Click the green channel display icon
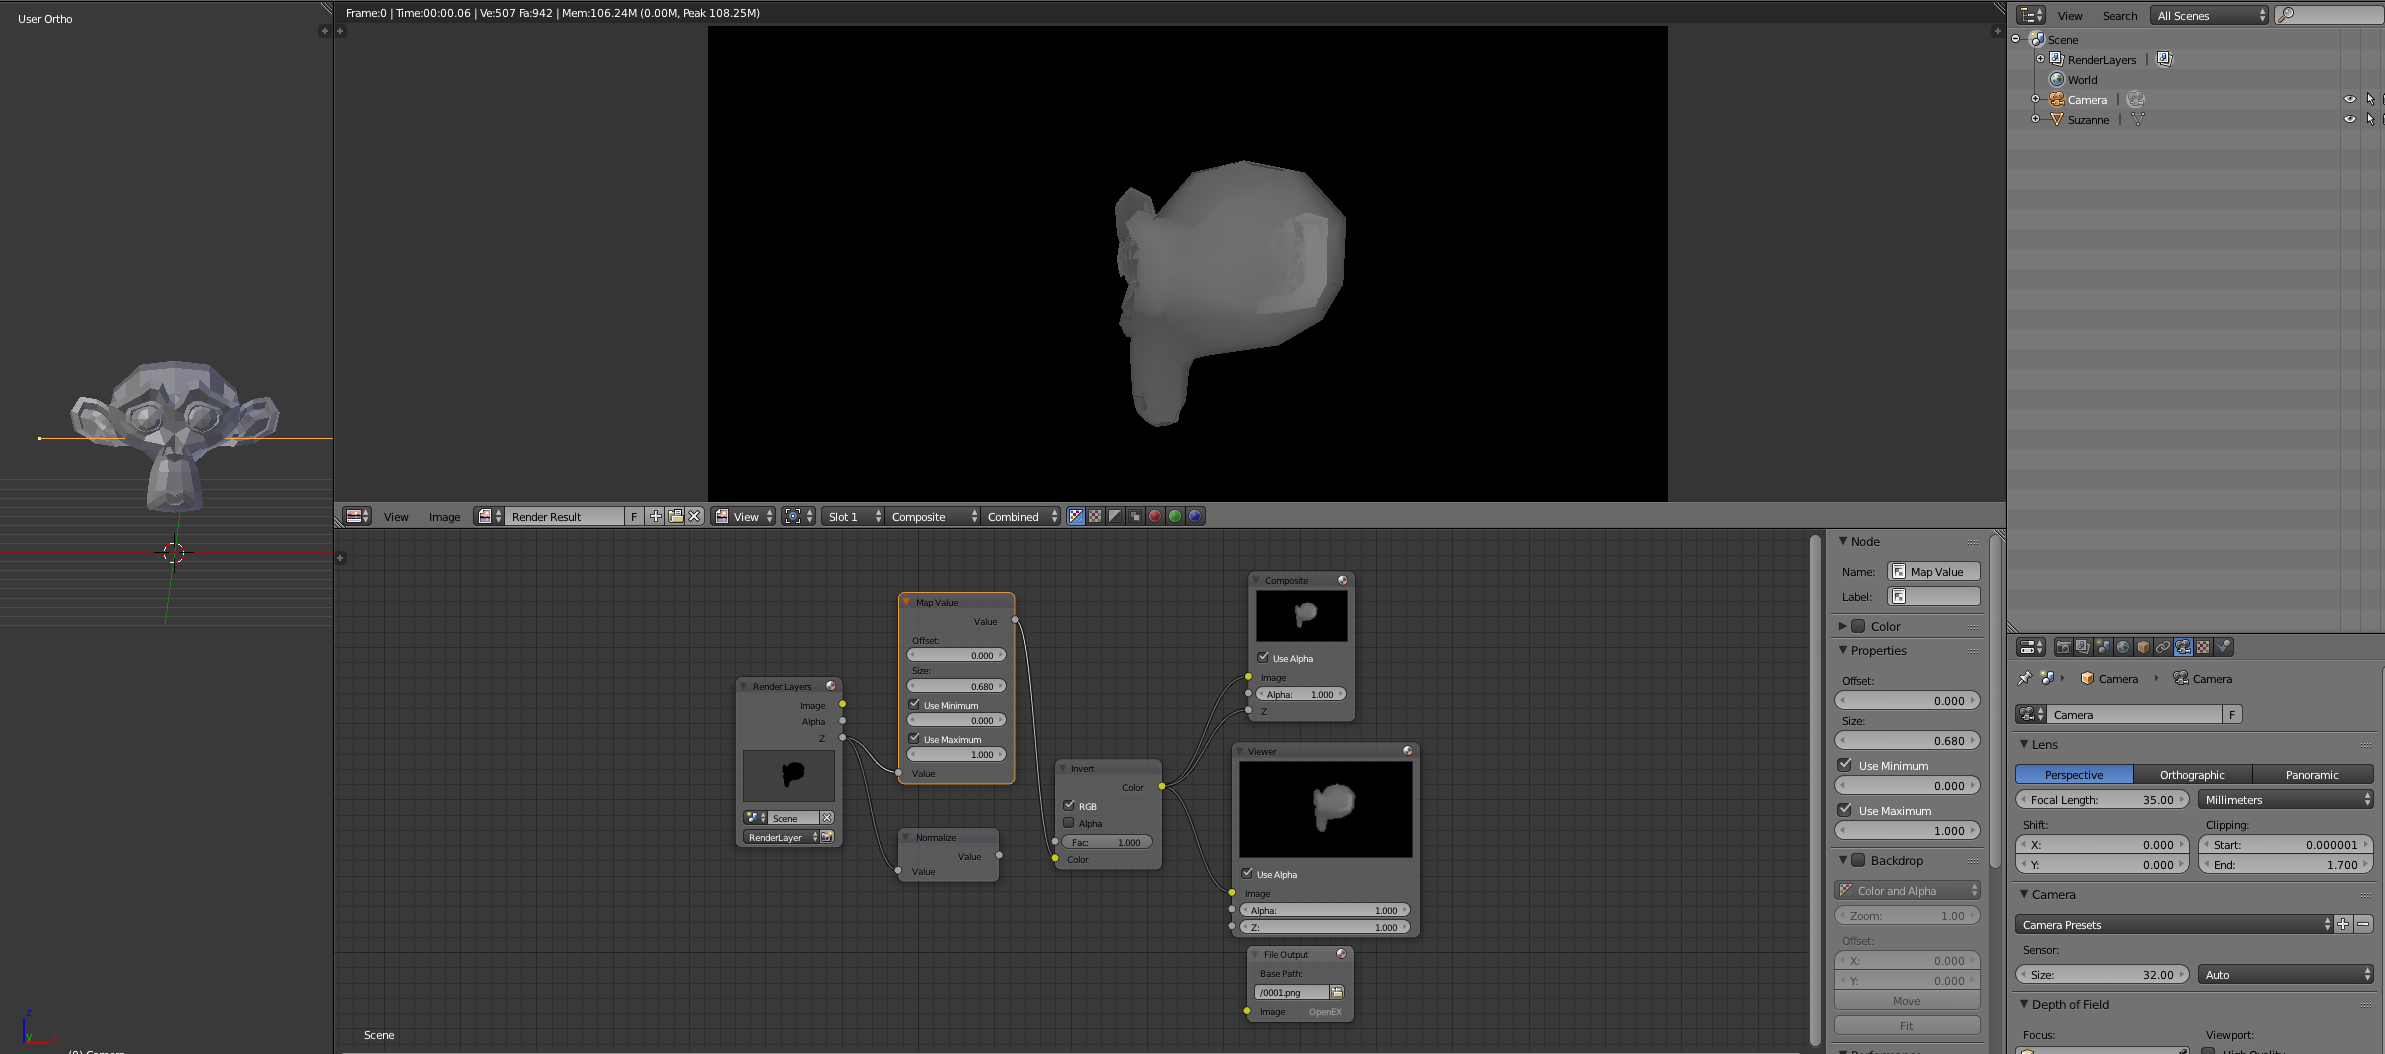Viewport: 2385px width, 1054px height. point(1175,516)
